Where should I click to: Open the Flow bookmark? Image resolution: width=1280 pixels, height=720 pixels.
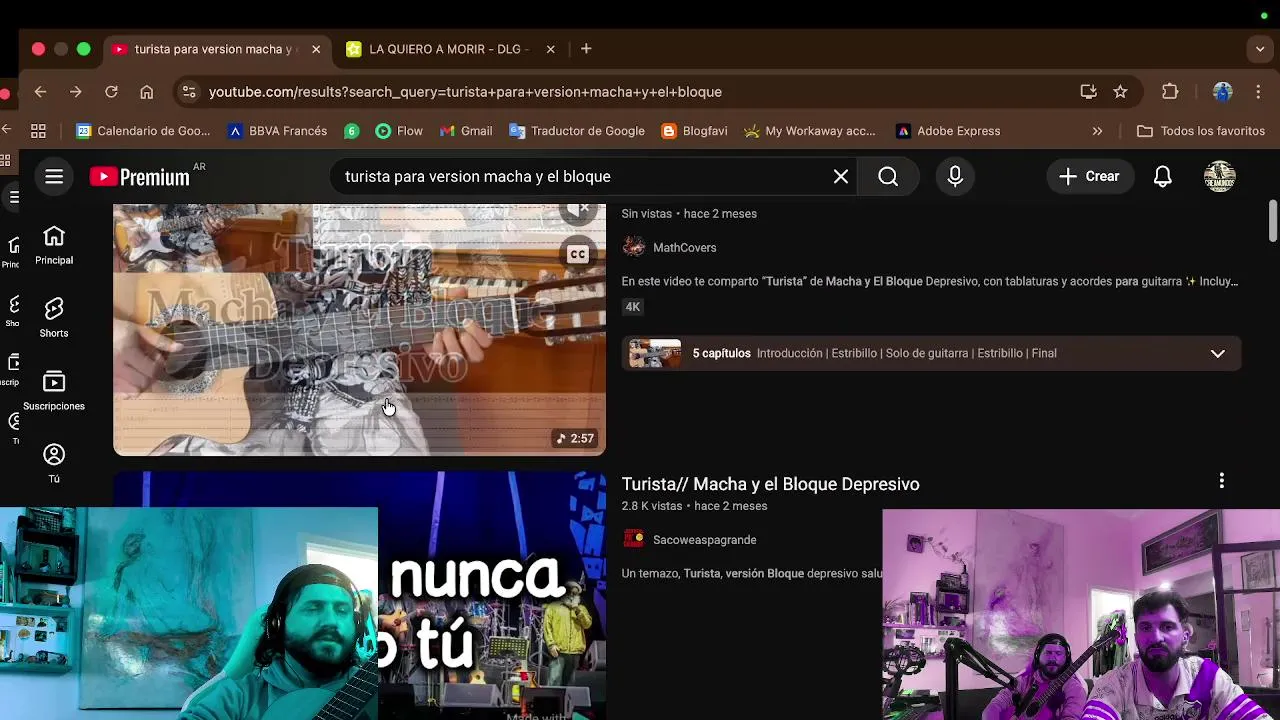[399, 131]
